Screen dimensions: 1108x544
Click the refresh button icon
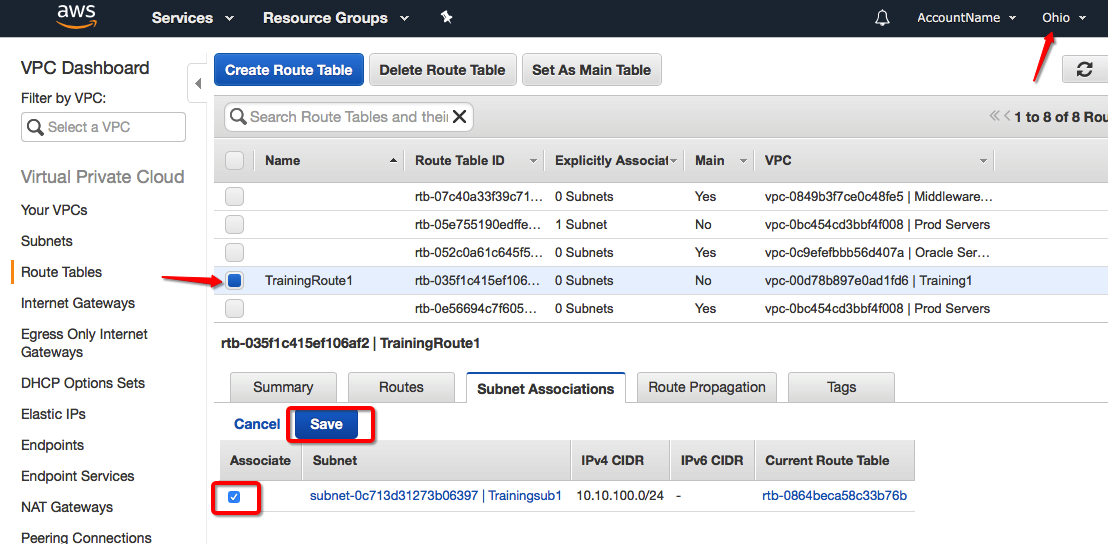click(x=1084, y=69)
